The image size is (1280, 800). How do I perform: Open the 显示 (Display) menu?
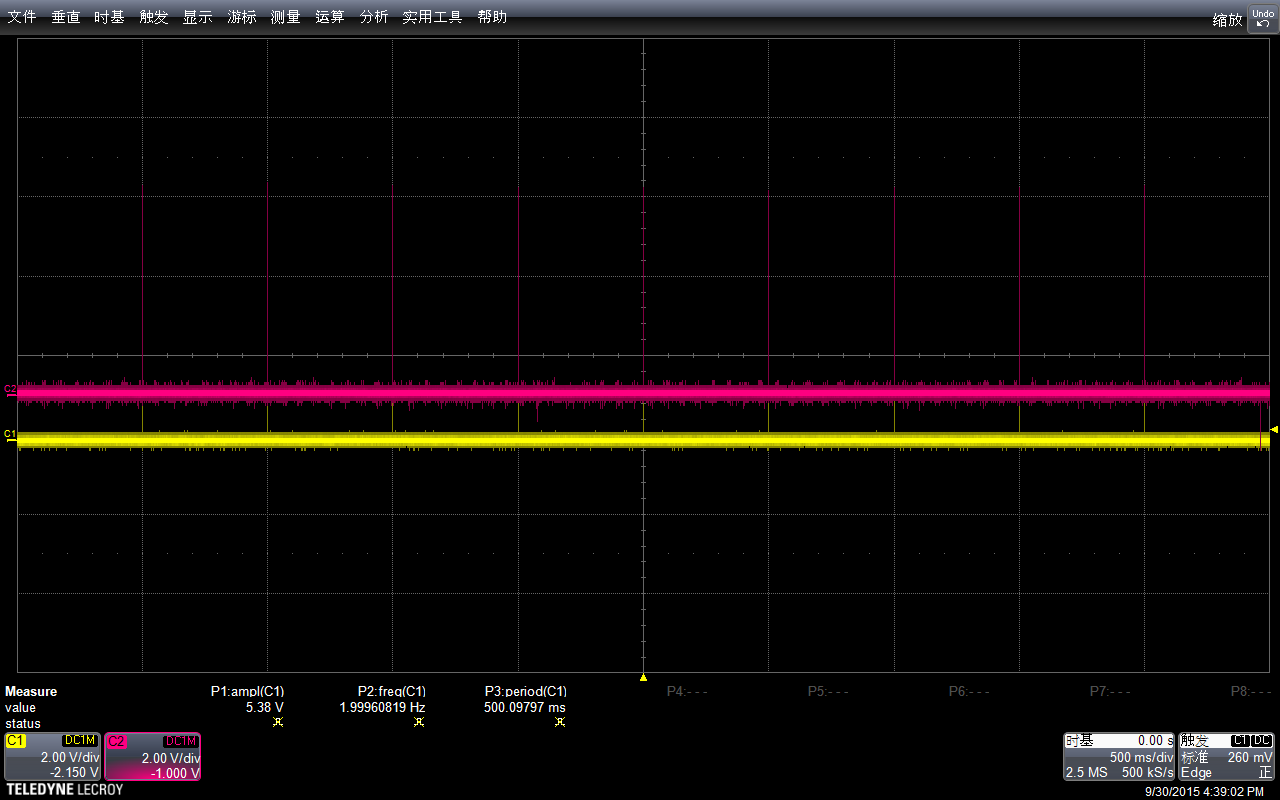point(197,17)
